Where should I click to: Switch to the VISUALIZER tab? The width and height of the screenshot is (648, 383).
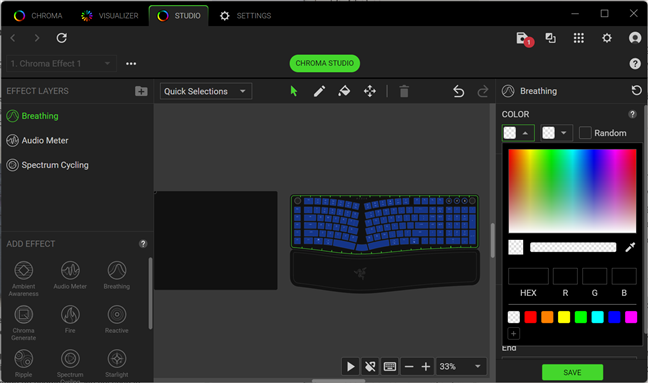point(110,16)
